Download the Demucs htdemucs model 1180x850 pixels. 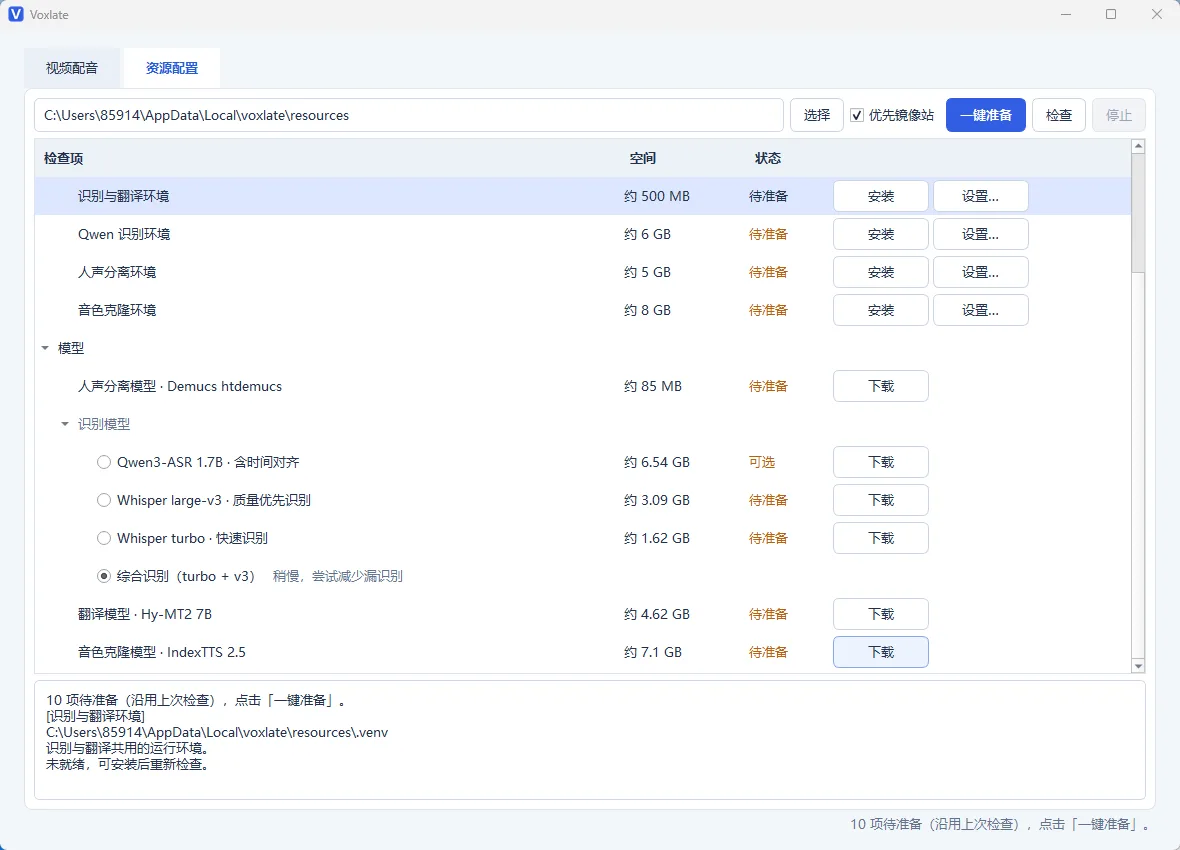pos(880,386)
